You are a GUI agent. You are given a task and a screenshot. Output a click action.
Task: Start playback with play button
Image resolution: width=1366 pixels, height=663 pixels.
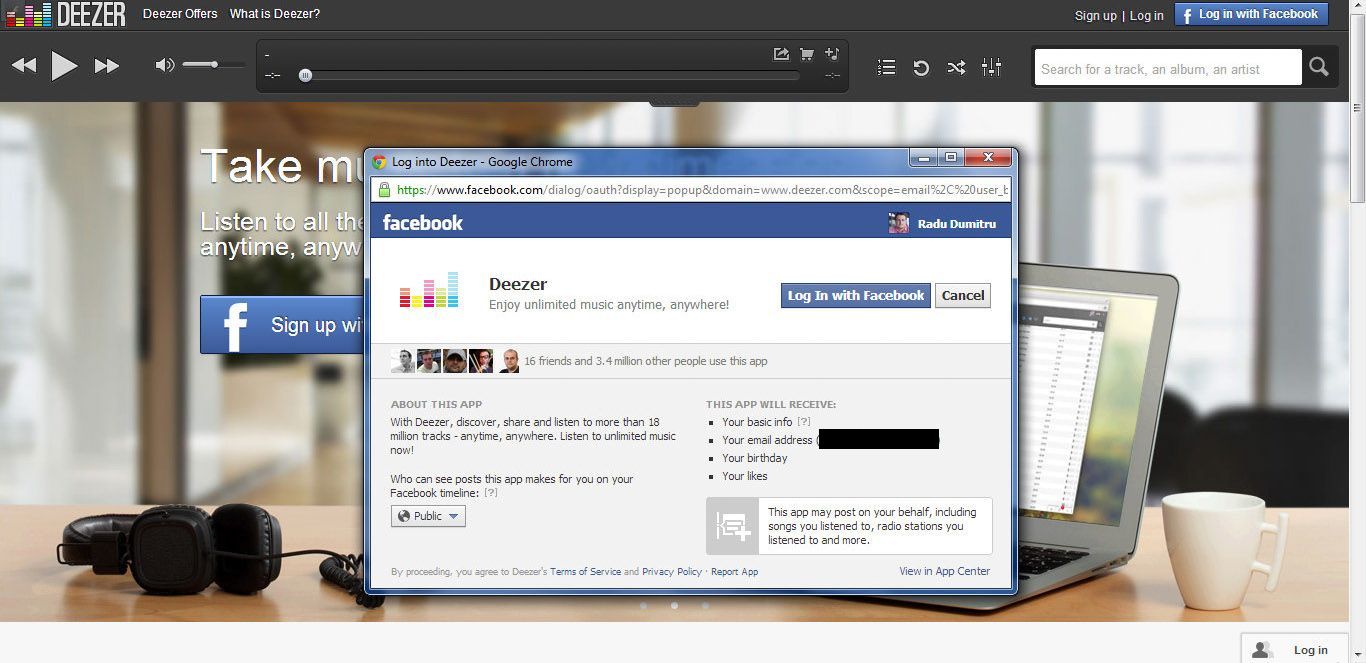pyautogui.click(x=65, y=66)
